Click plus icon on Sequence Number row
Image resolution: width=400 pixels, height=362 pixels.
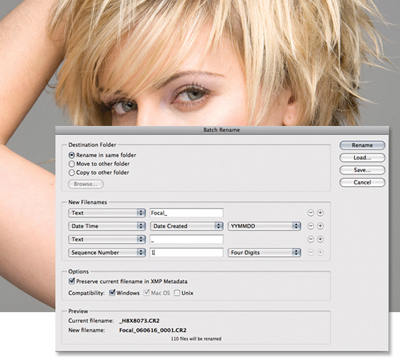pyautogui.click(x=320, y=252)
